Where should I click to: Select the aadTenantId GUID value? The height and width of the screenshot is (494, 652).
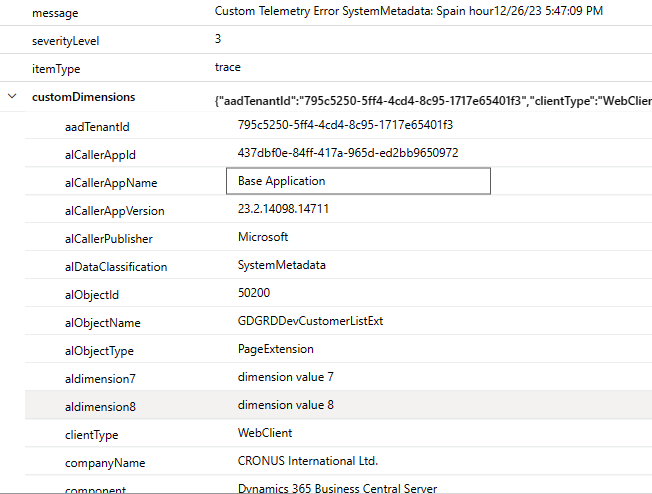345,125
